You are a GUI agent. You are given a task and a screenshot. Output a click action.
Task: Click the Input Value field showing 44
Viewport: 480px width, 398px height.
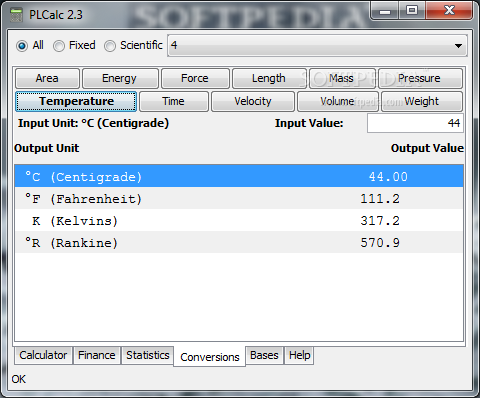coord(415,123)
